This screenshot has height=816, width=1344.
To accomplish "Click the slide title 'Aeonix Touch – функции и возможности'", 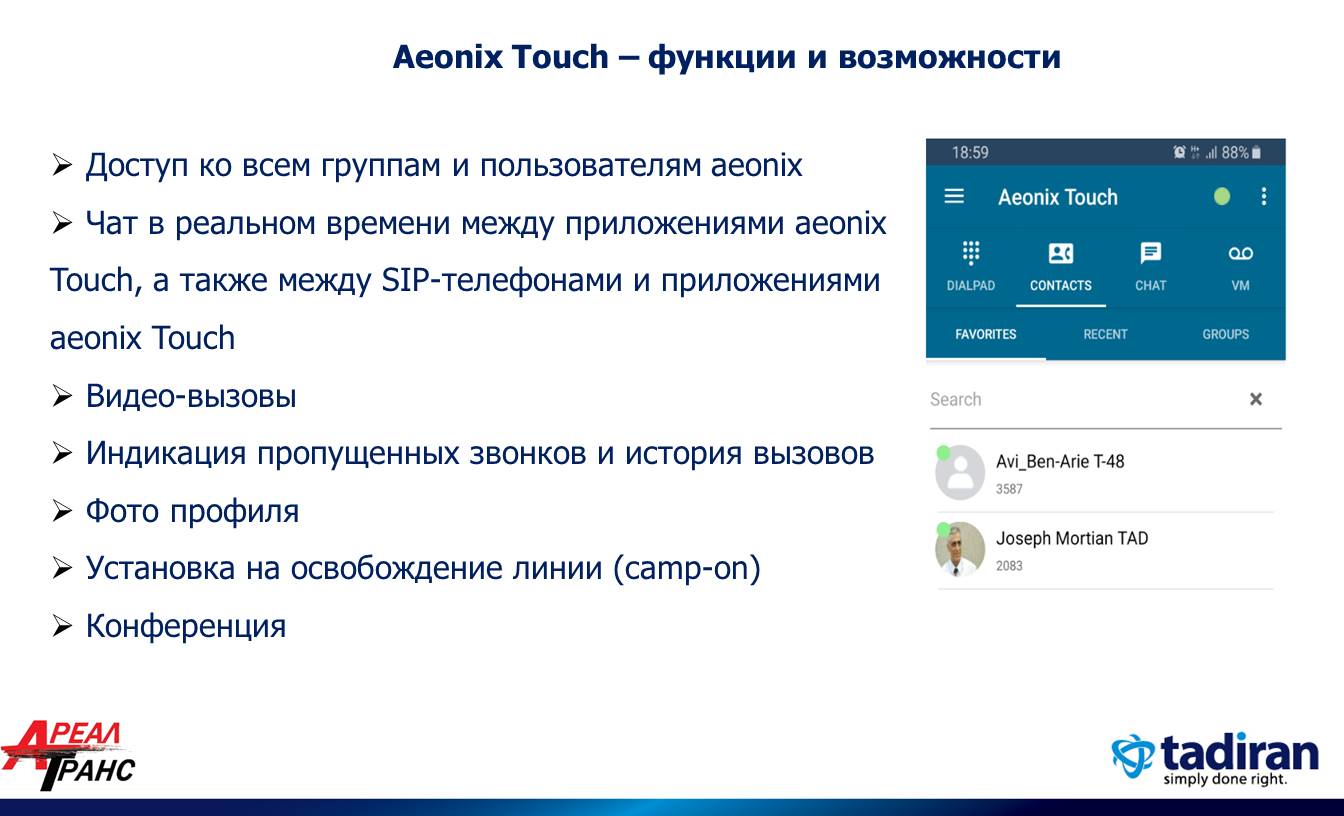I will click(727, 57).
